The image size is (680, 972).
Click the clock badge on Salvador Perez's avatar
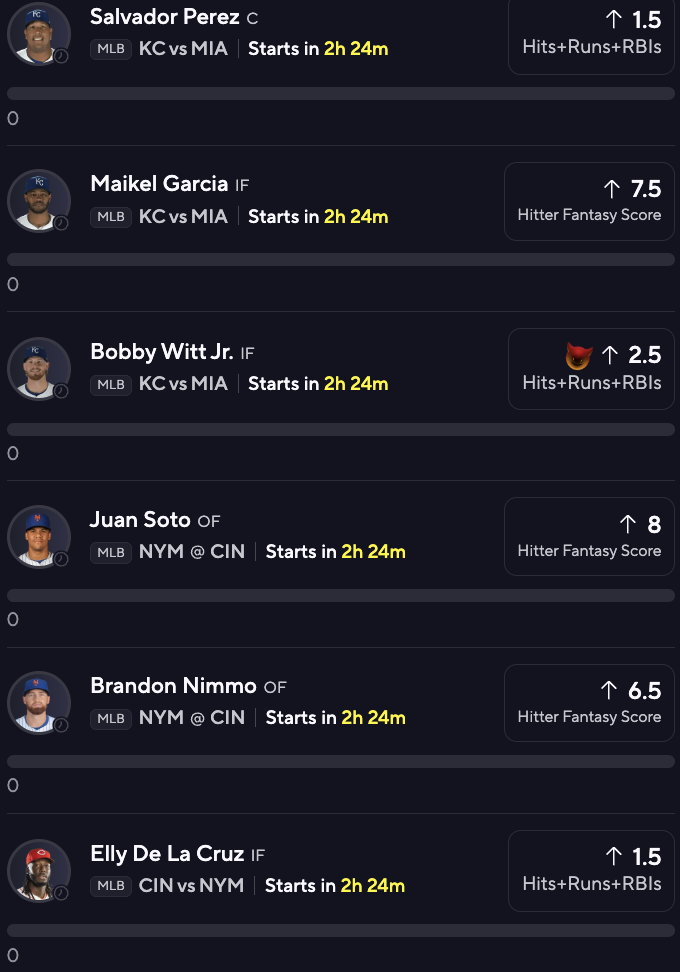(x=61, y=56)
